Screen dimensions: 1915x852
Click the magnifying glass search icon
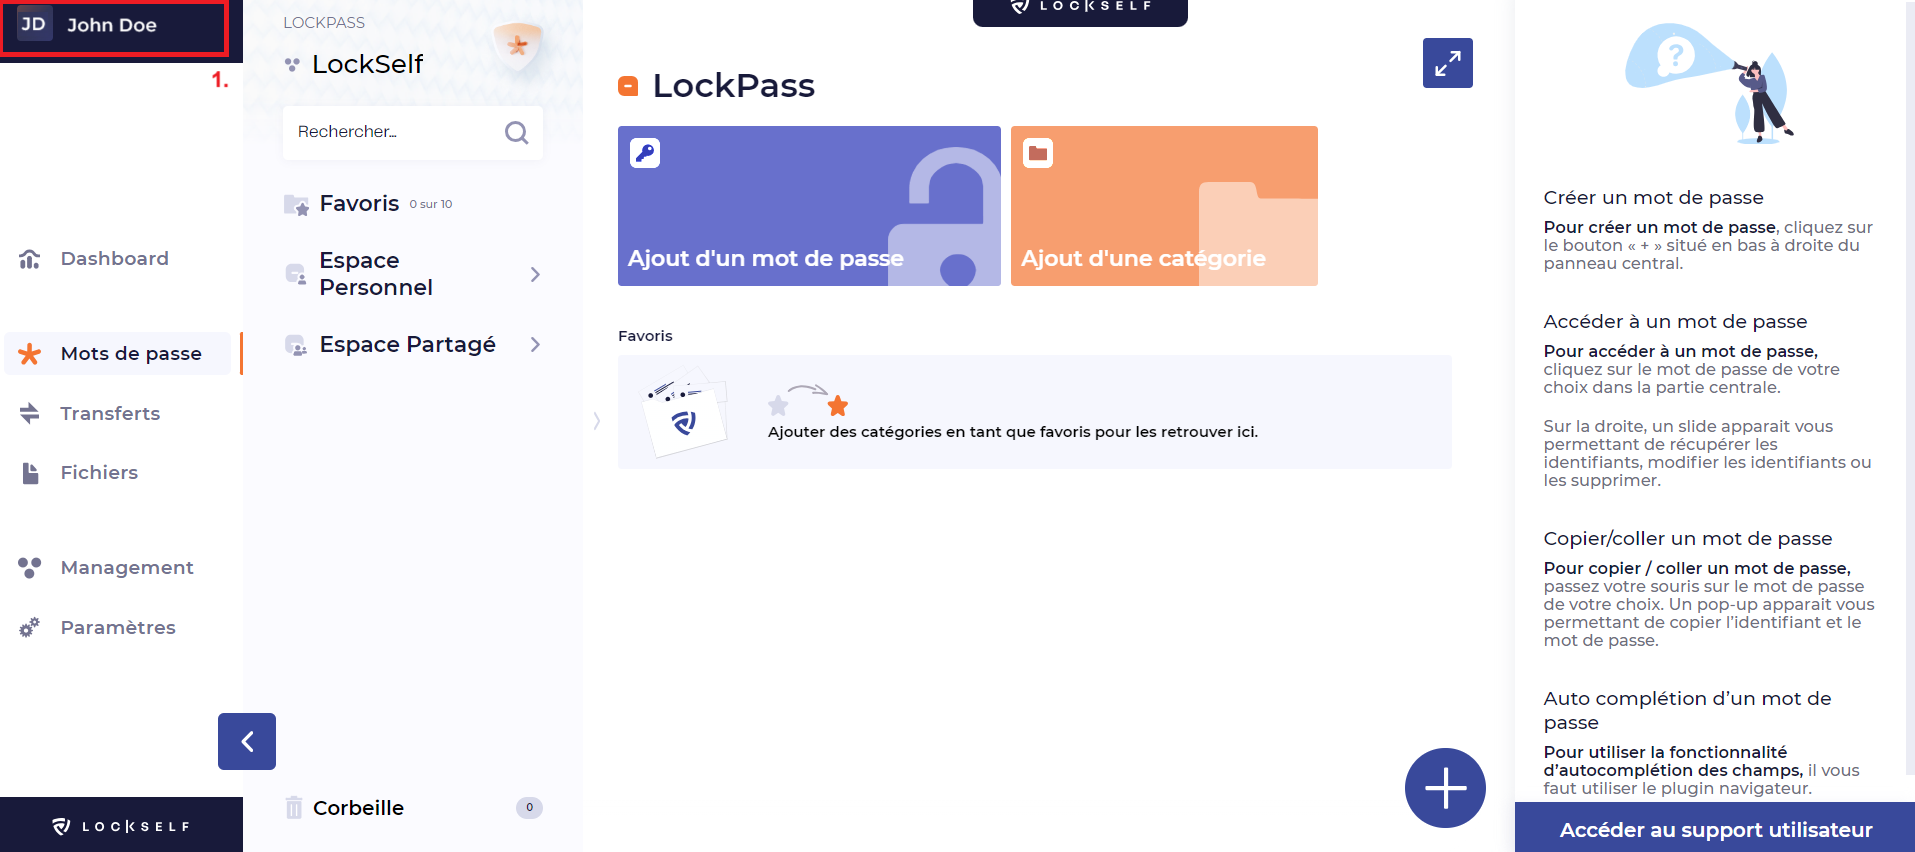tap(516, 132)
